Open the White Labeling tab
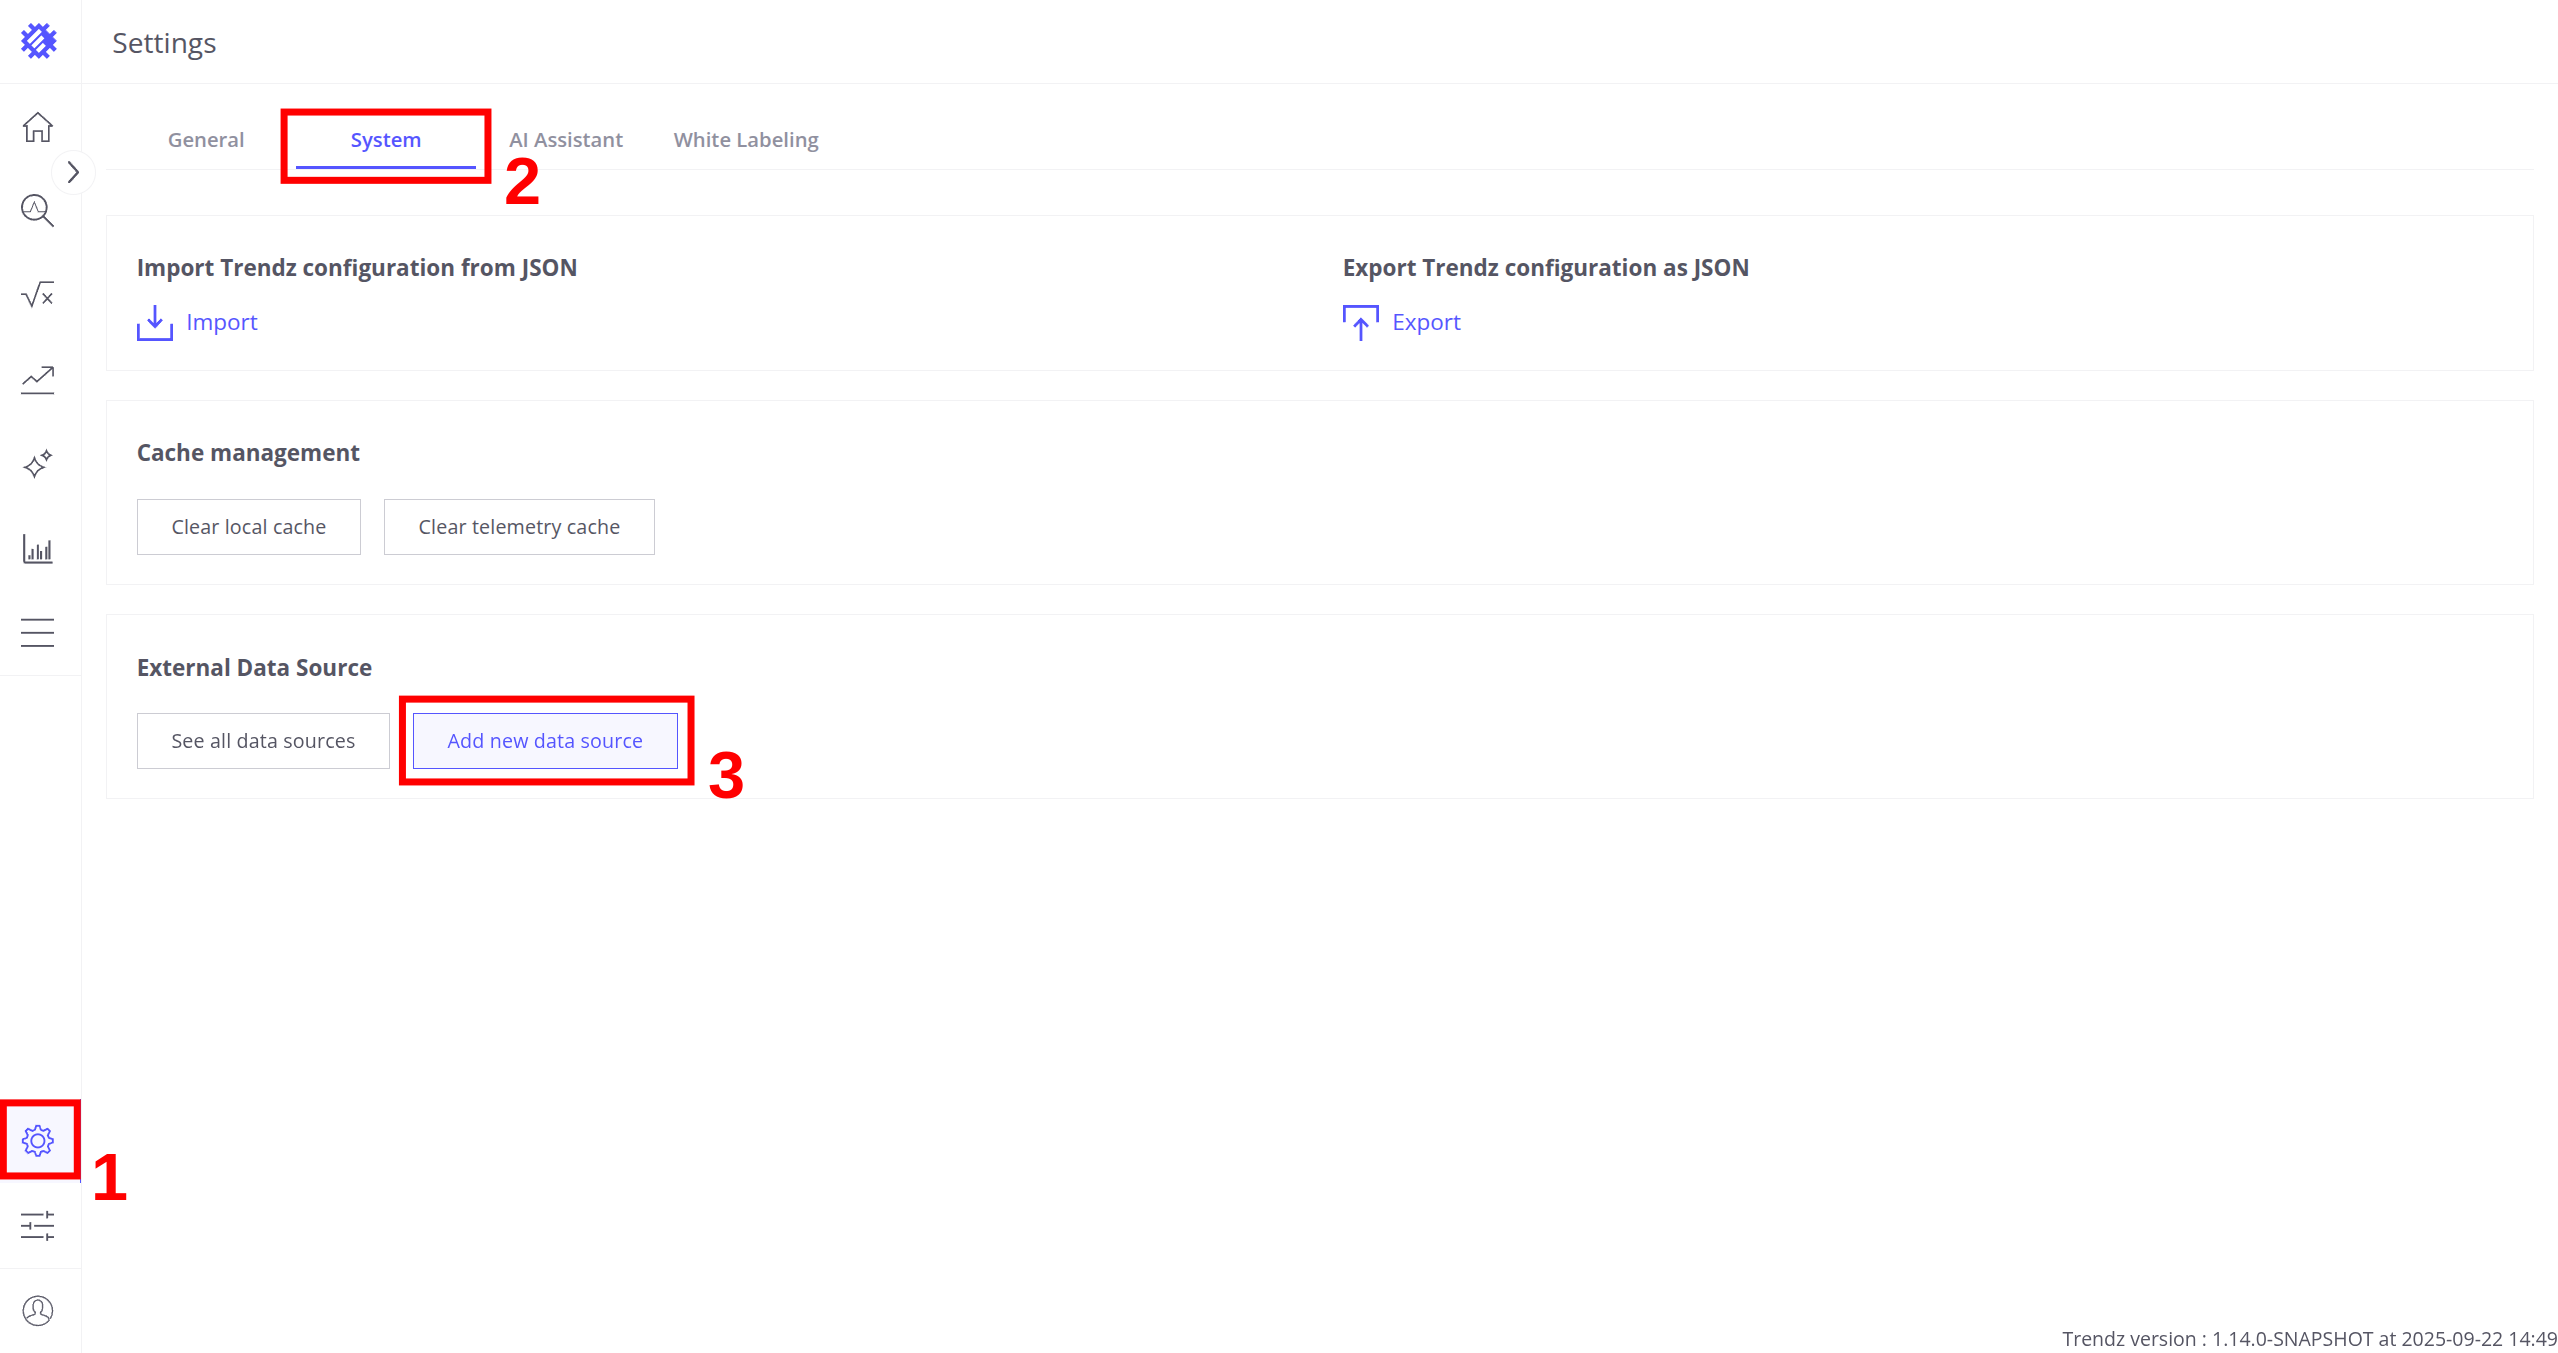 (745, 140)
